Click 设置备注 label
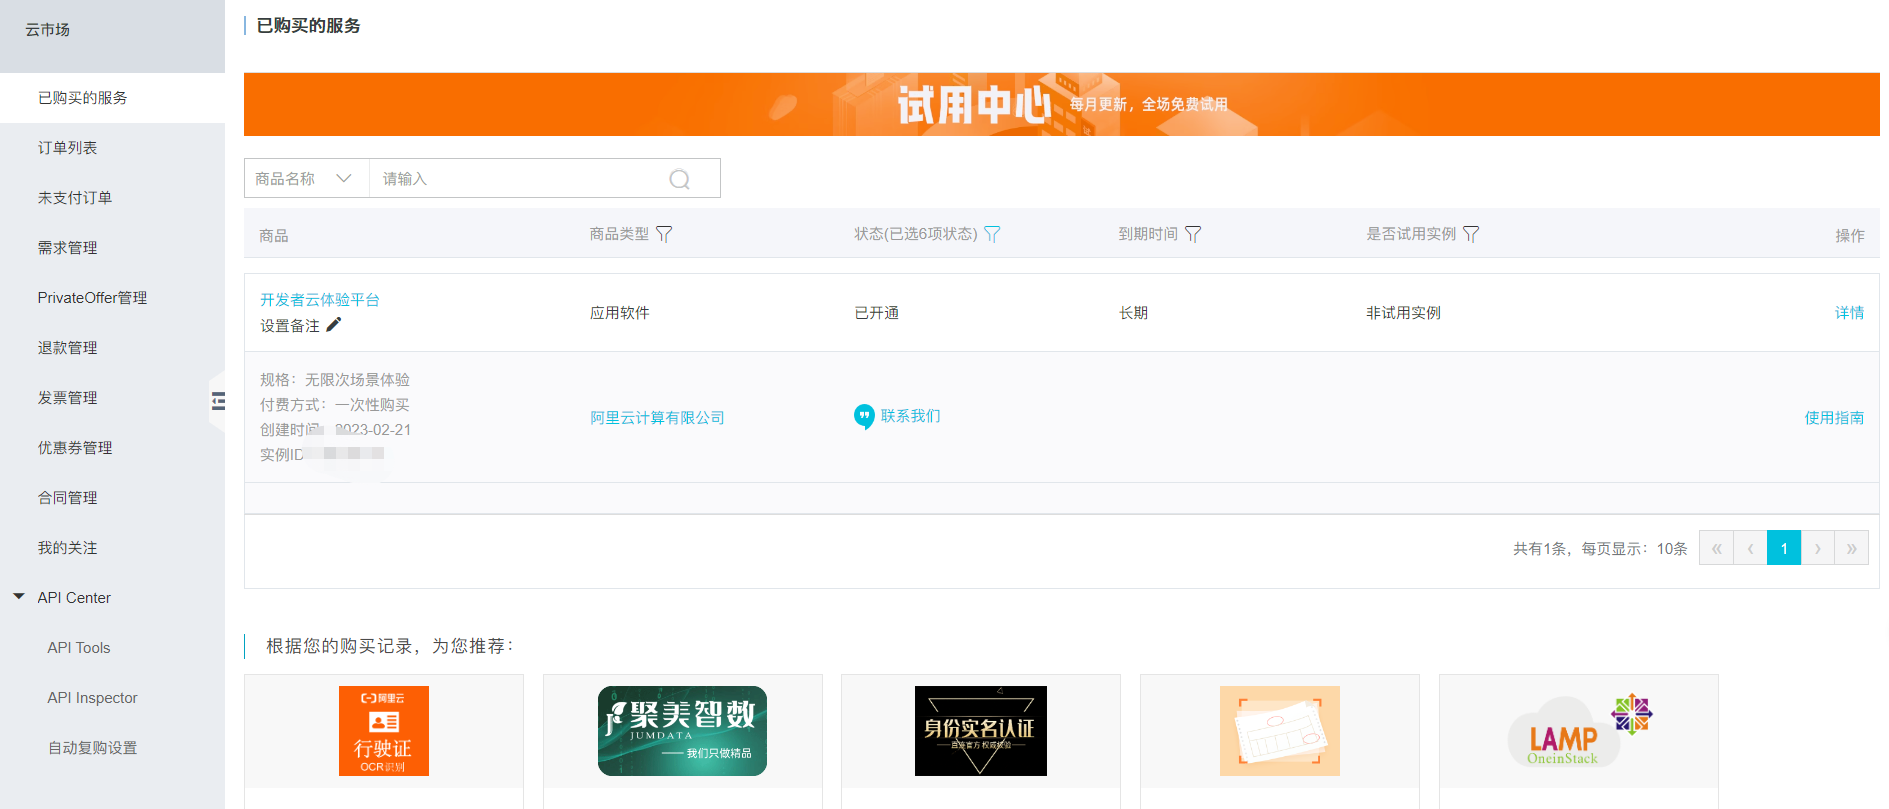 point(290,326)
